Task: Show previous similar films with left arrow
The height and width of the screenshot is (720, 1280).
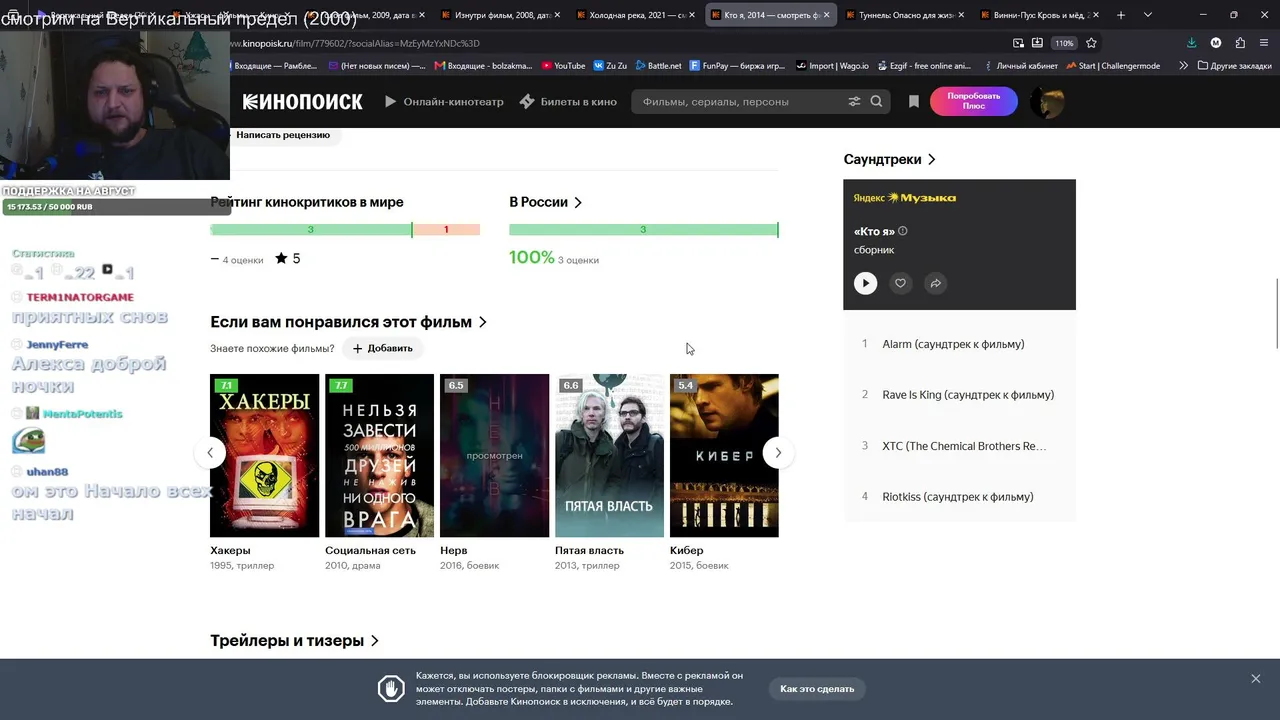Action: click(x=210, y=453)
